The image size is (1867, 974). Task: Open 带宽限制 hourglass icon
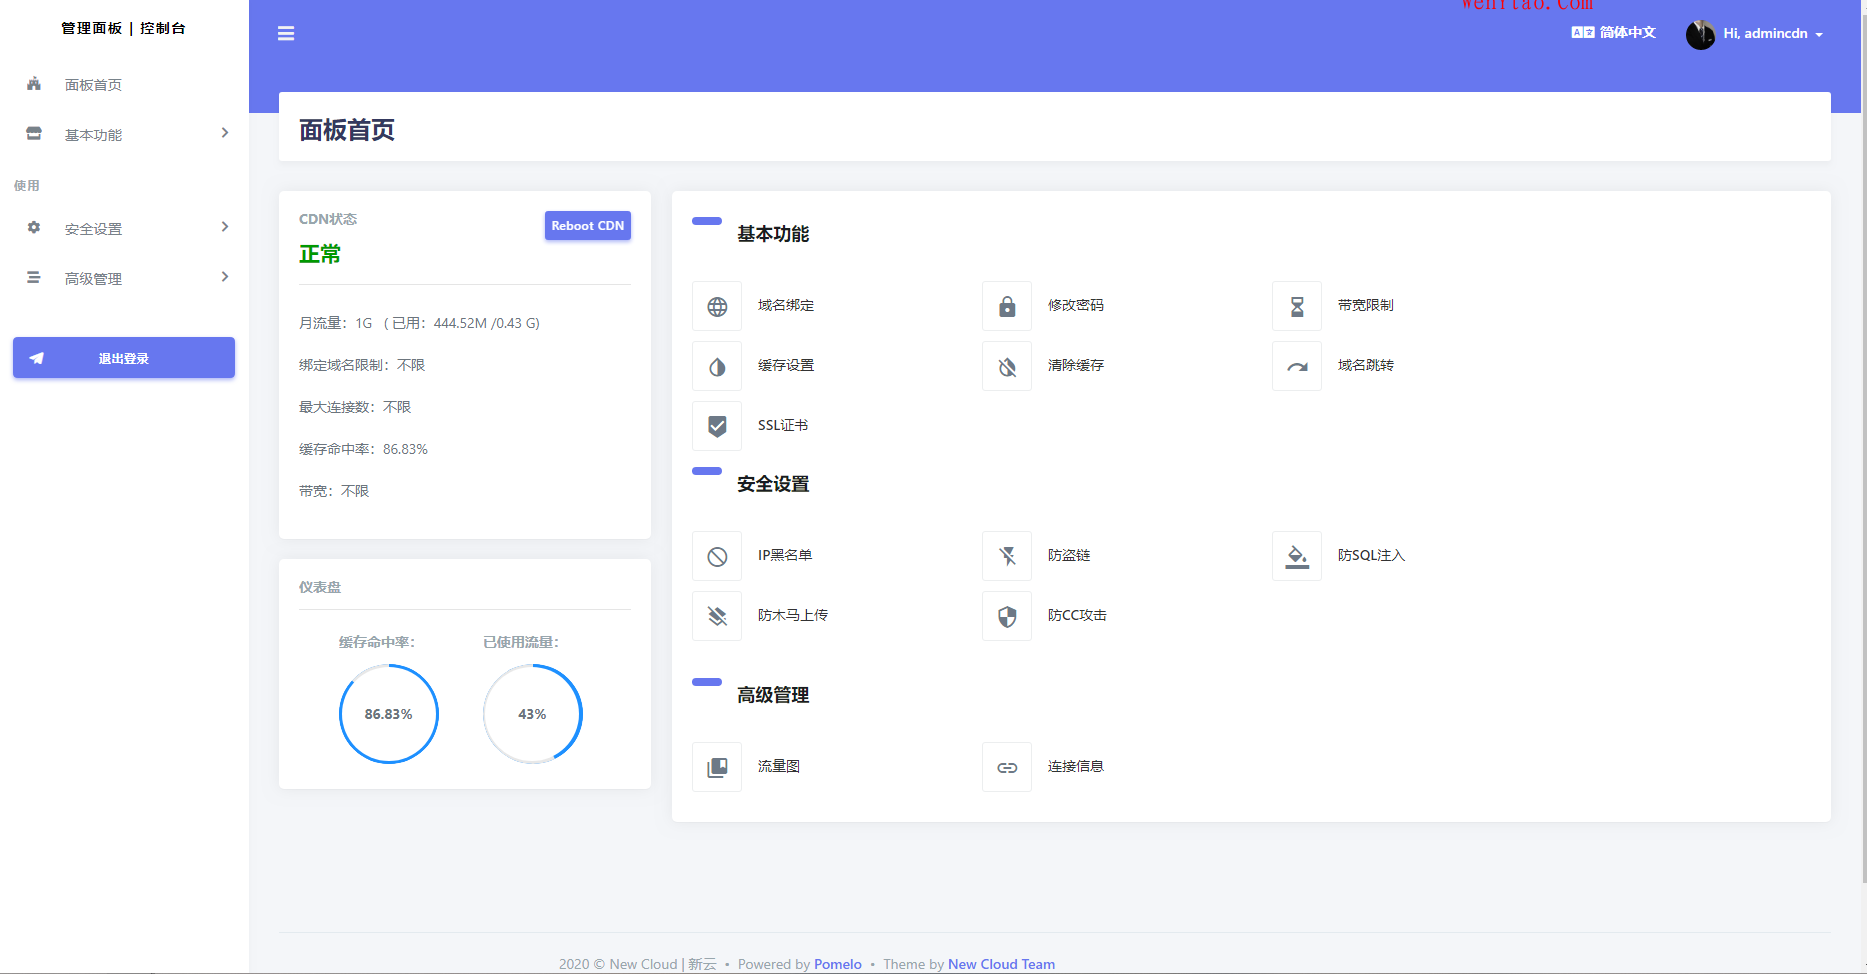click(1297, 306)
